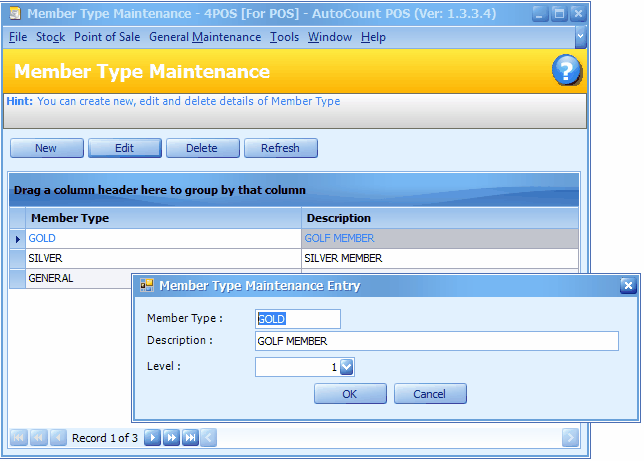
Task: Sort by Member Type column header
Action: tap(163, 218)
